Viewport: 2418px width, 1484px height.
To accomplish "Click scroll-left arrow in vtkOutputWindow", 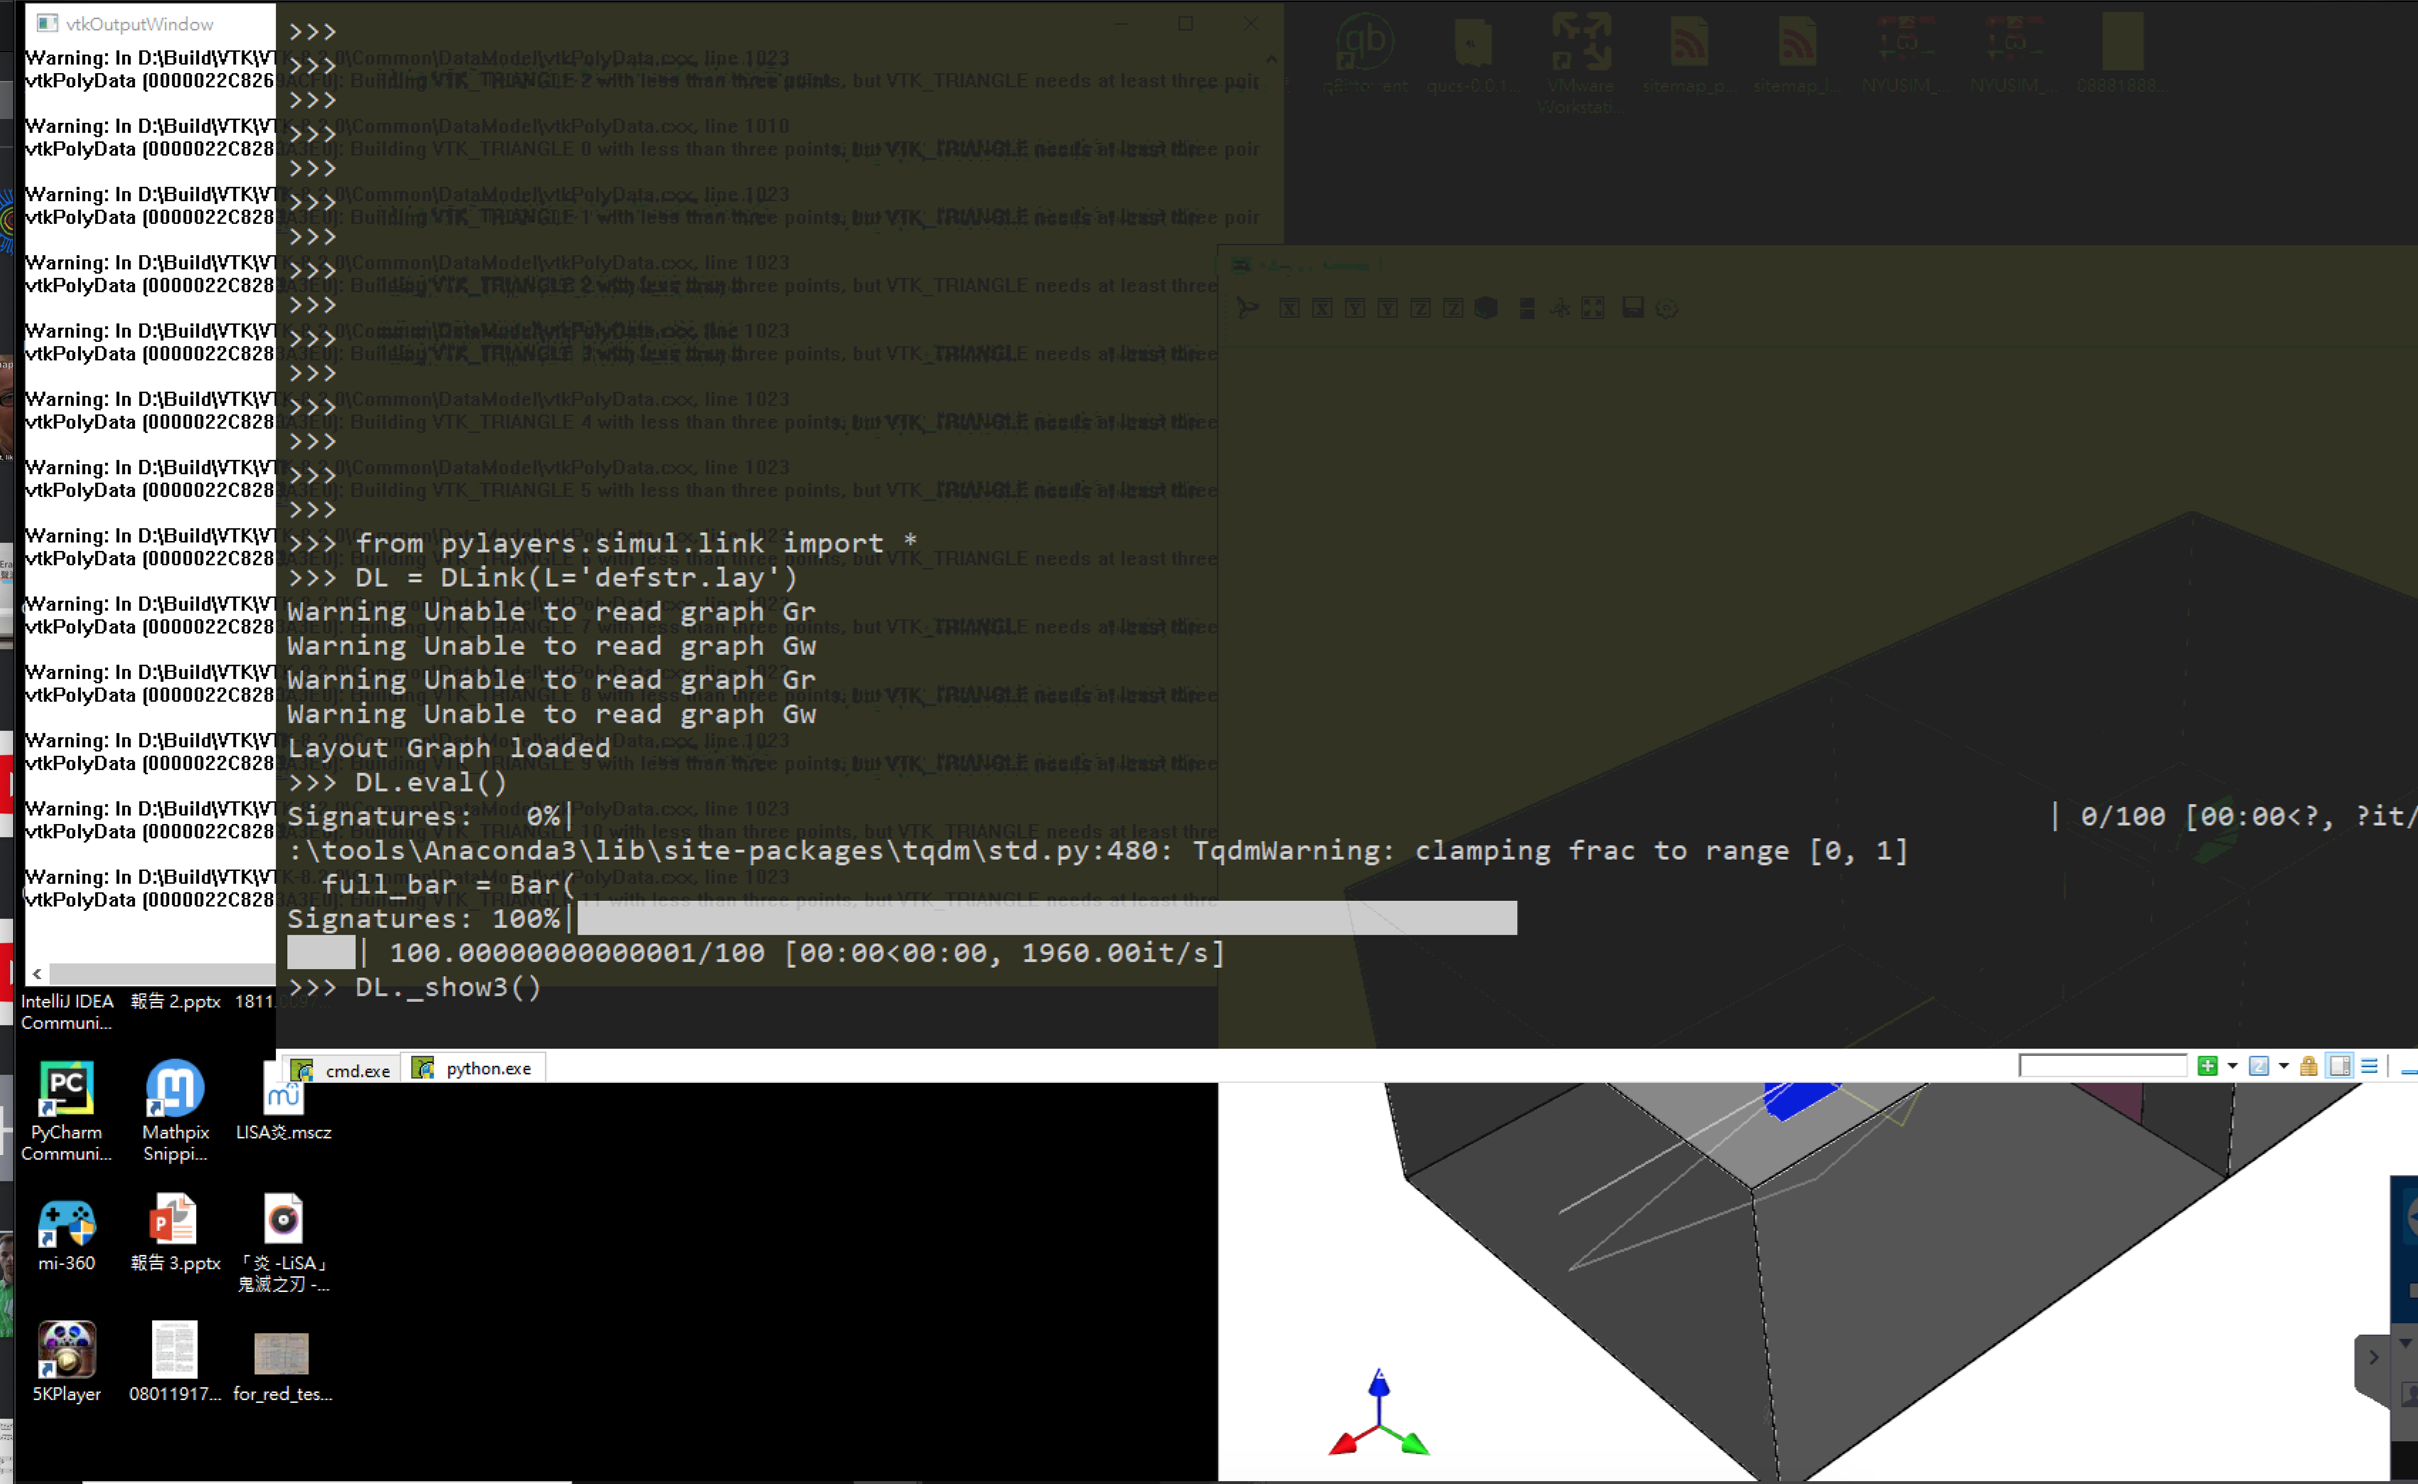I will pos(37,973).
